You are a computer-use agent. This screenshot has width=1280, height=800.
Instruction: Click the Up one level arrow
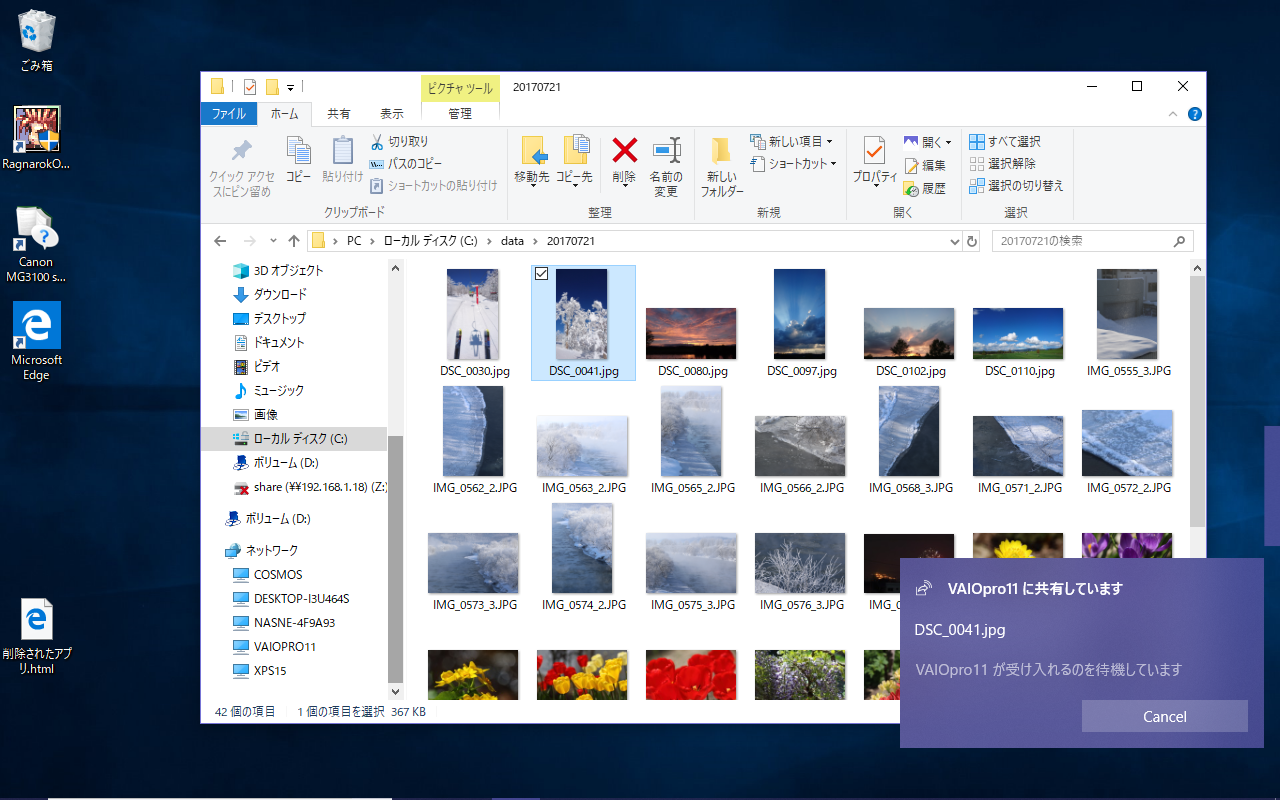click(x=293, y=241)
